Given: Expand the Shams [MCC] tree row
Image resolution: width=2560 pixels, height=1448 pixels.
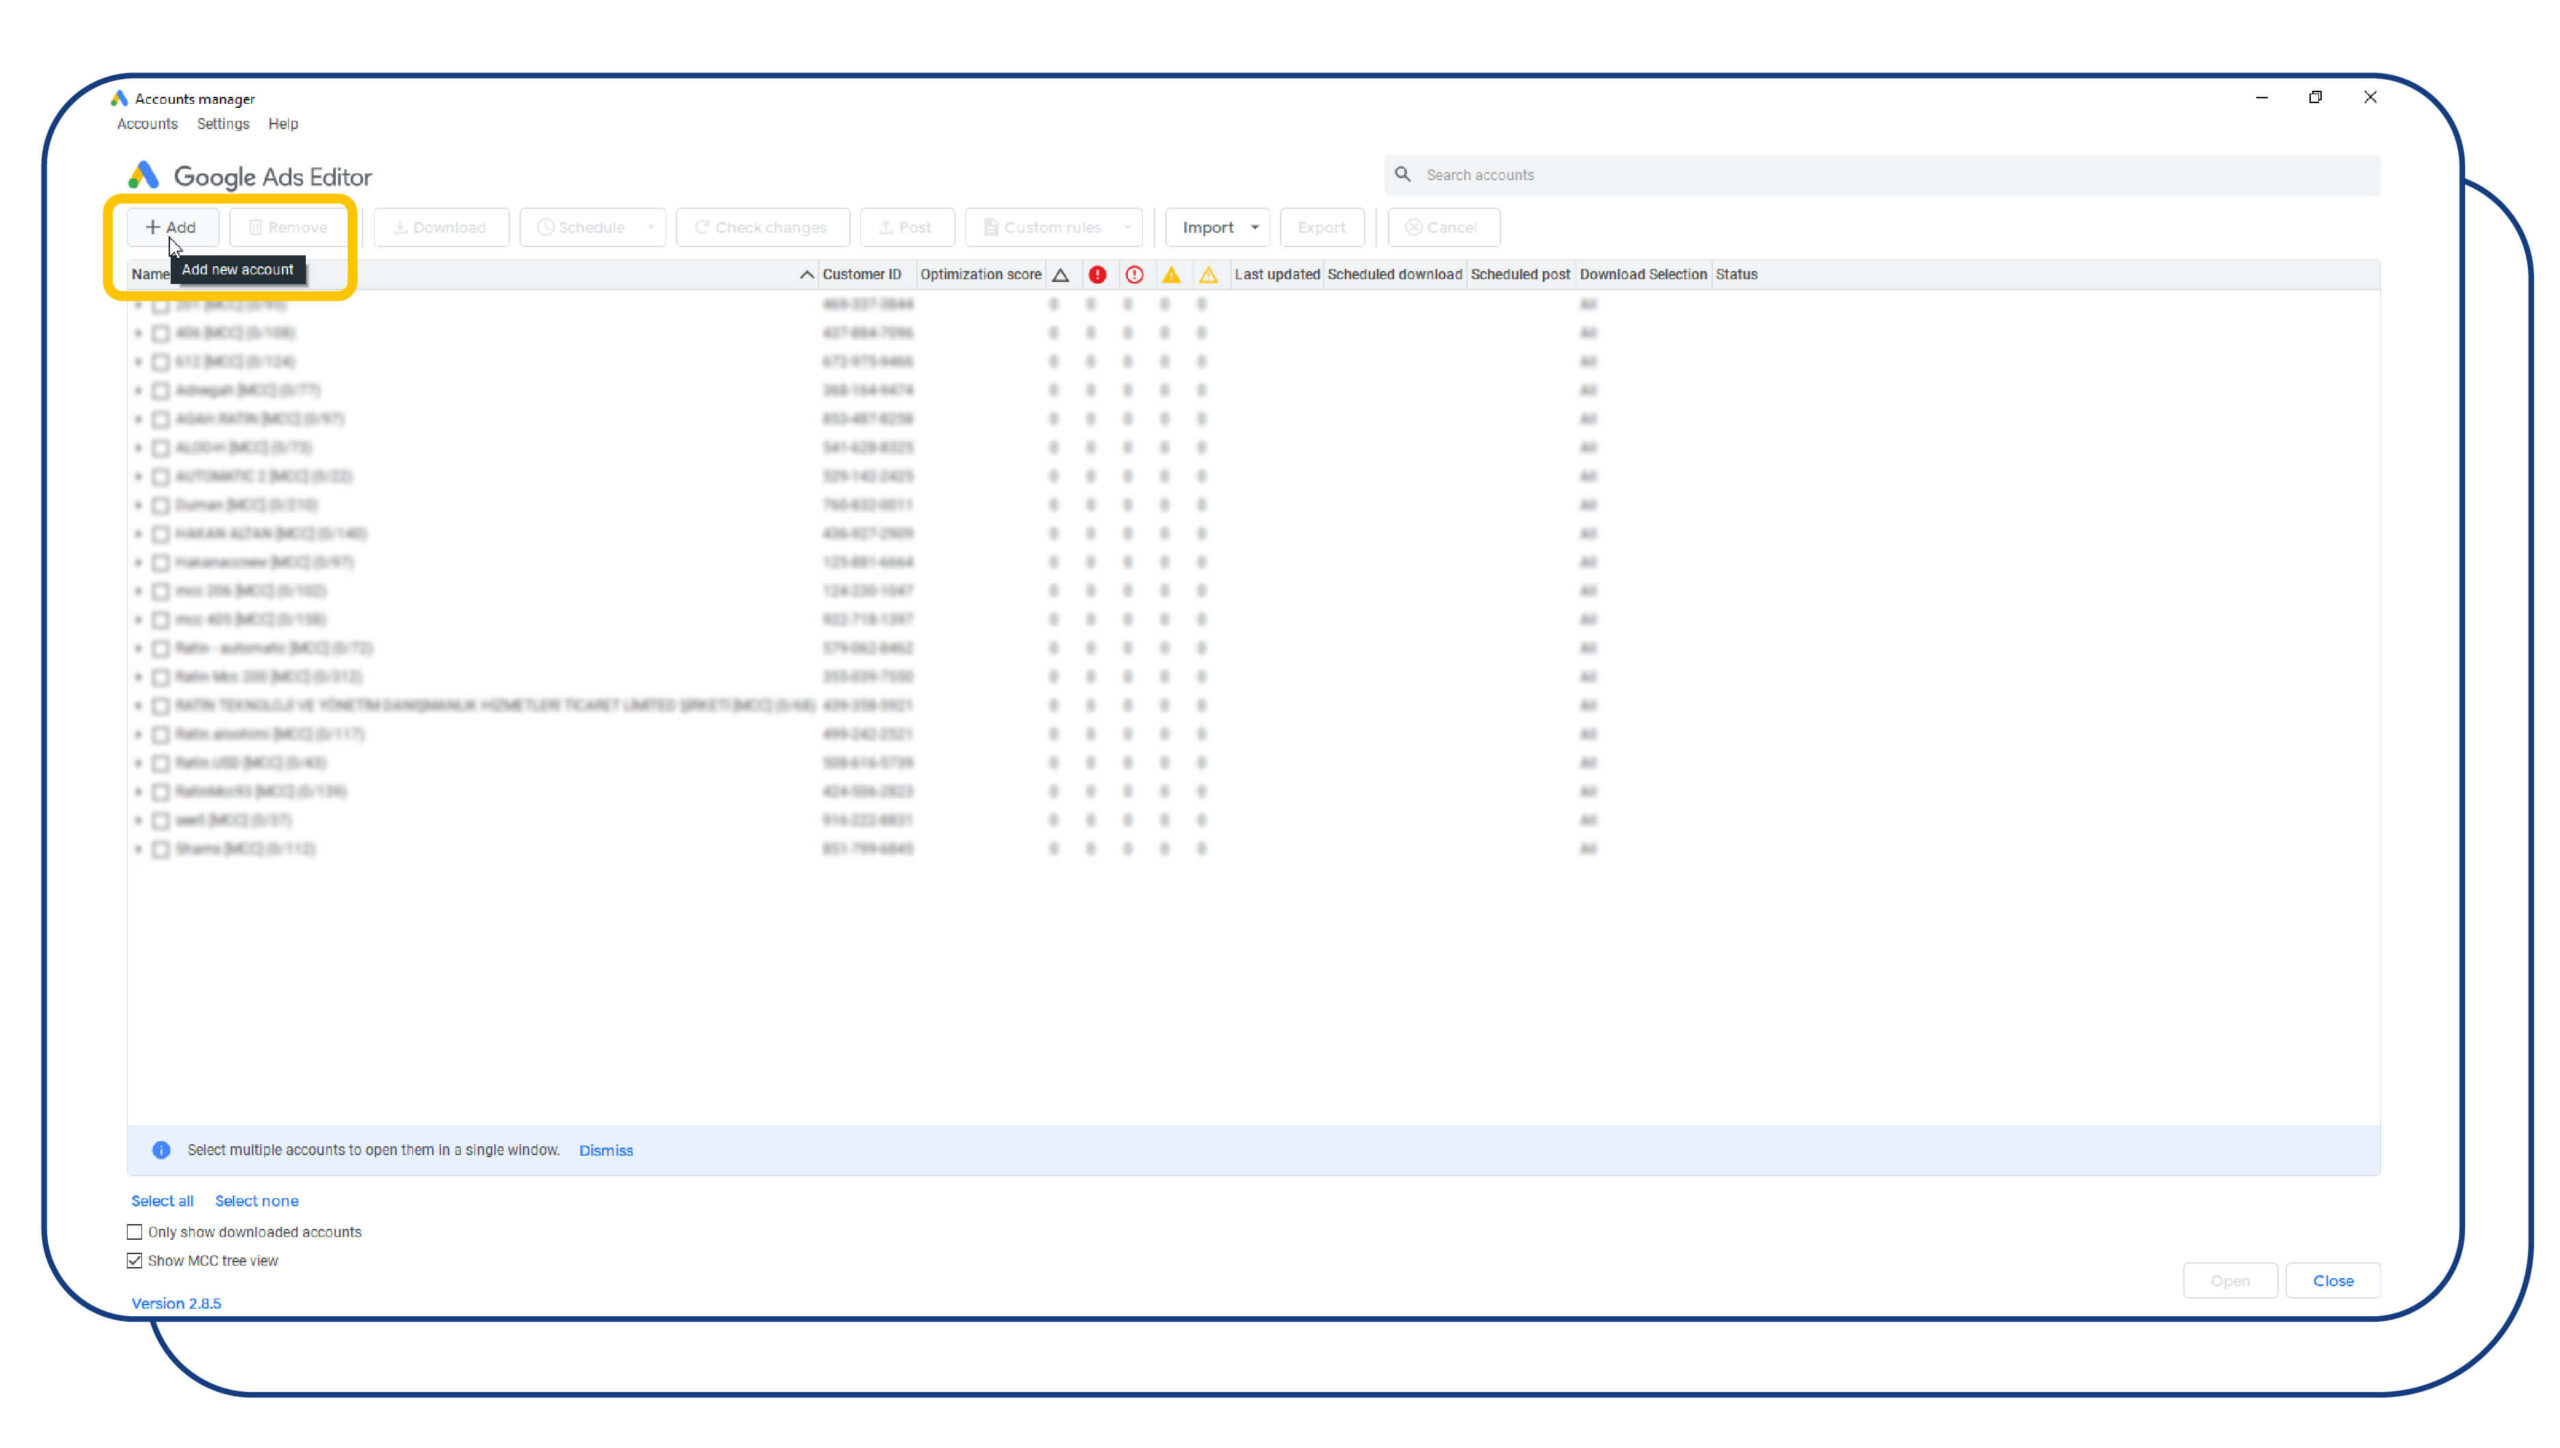Looking at the screenshot, I should (x=139, y=849).
